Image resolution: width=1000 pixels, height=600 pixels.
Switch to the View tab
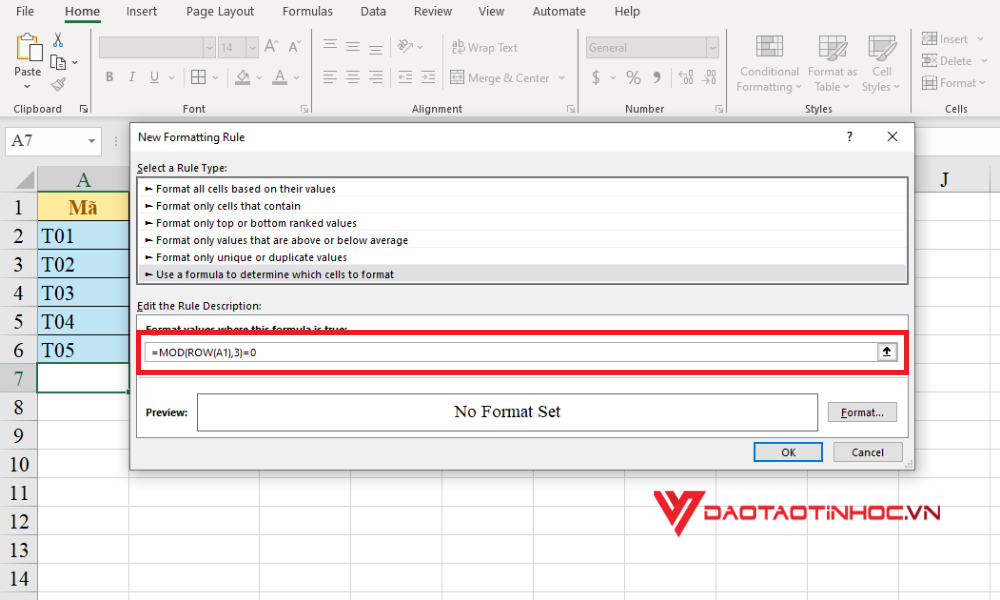coord(491,11)
